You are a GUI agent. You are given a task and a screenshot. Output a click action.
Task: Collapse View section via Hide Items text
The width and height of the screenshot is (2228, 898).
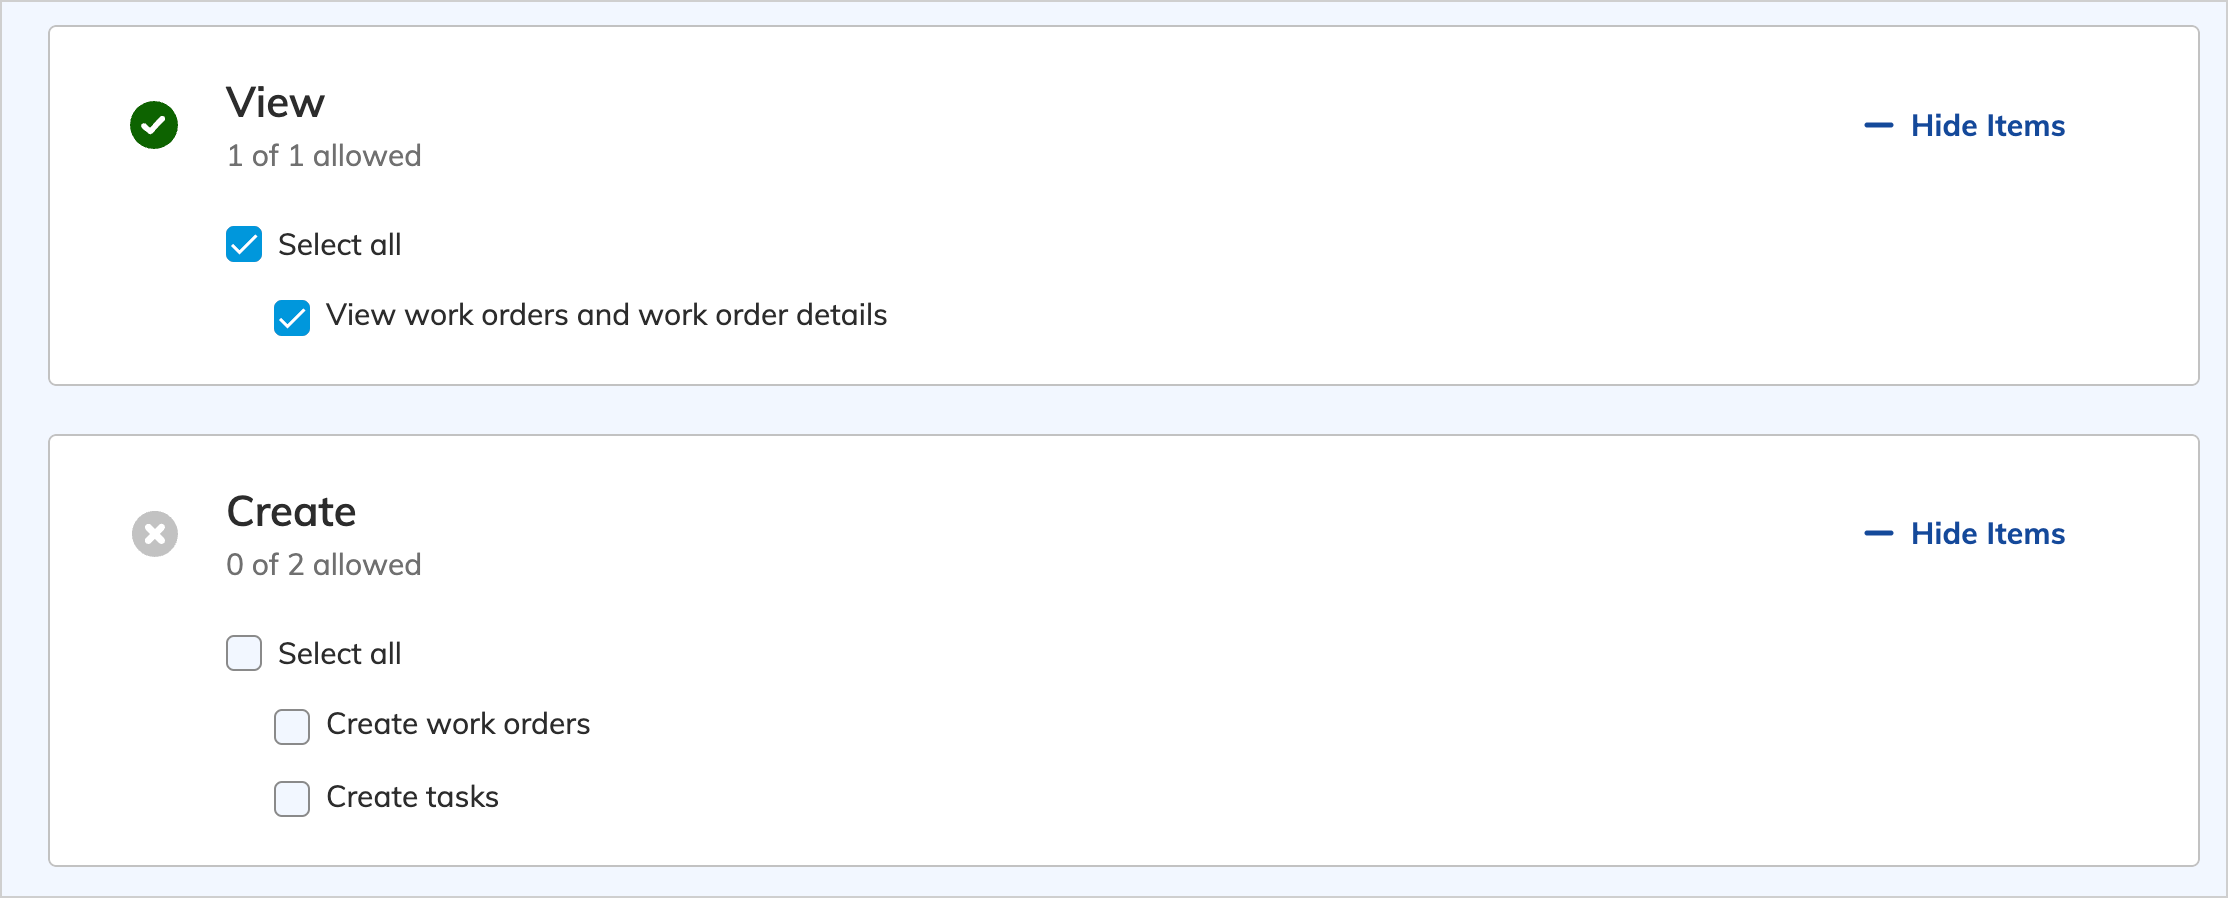click(1987, 126)
